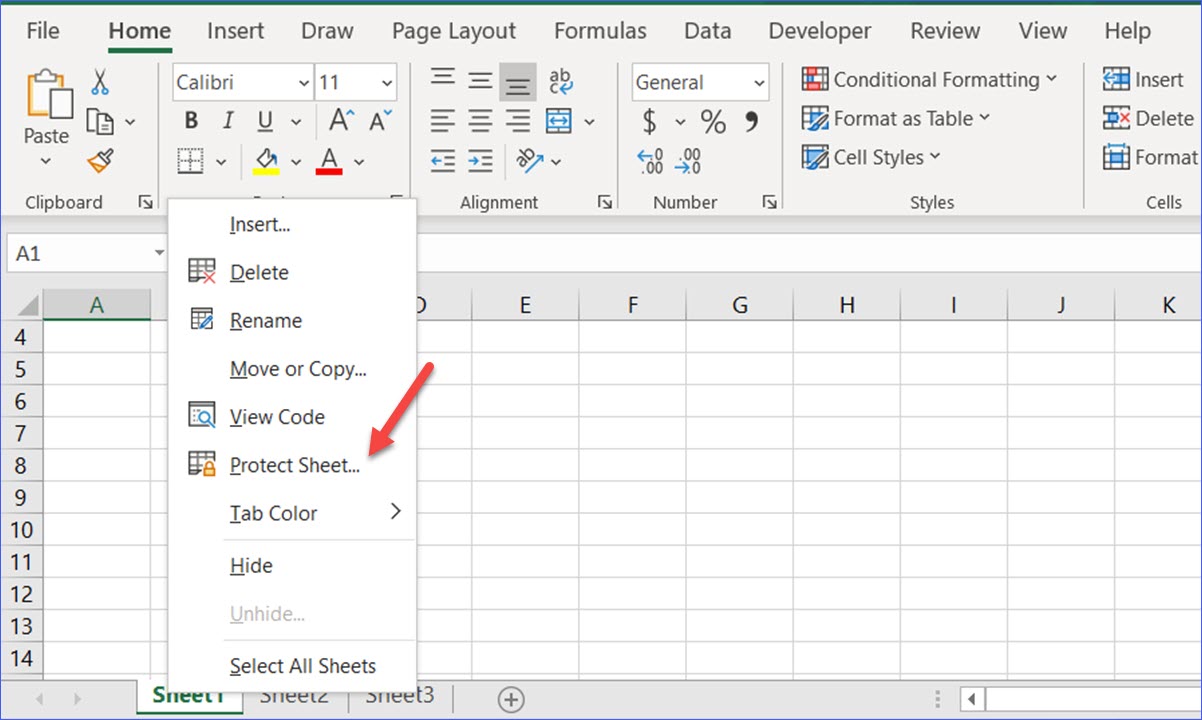Click Select All Sheets option
Image resolution: width=1202 pixels, height=720 pixels.
pyautogui.click(x=304, y=665)
